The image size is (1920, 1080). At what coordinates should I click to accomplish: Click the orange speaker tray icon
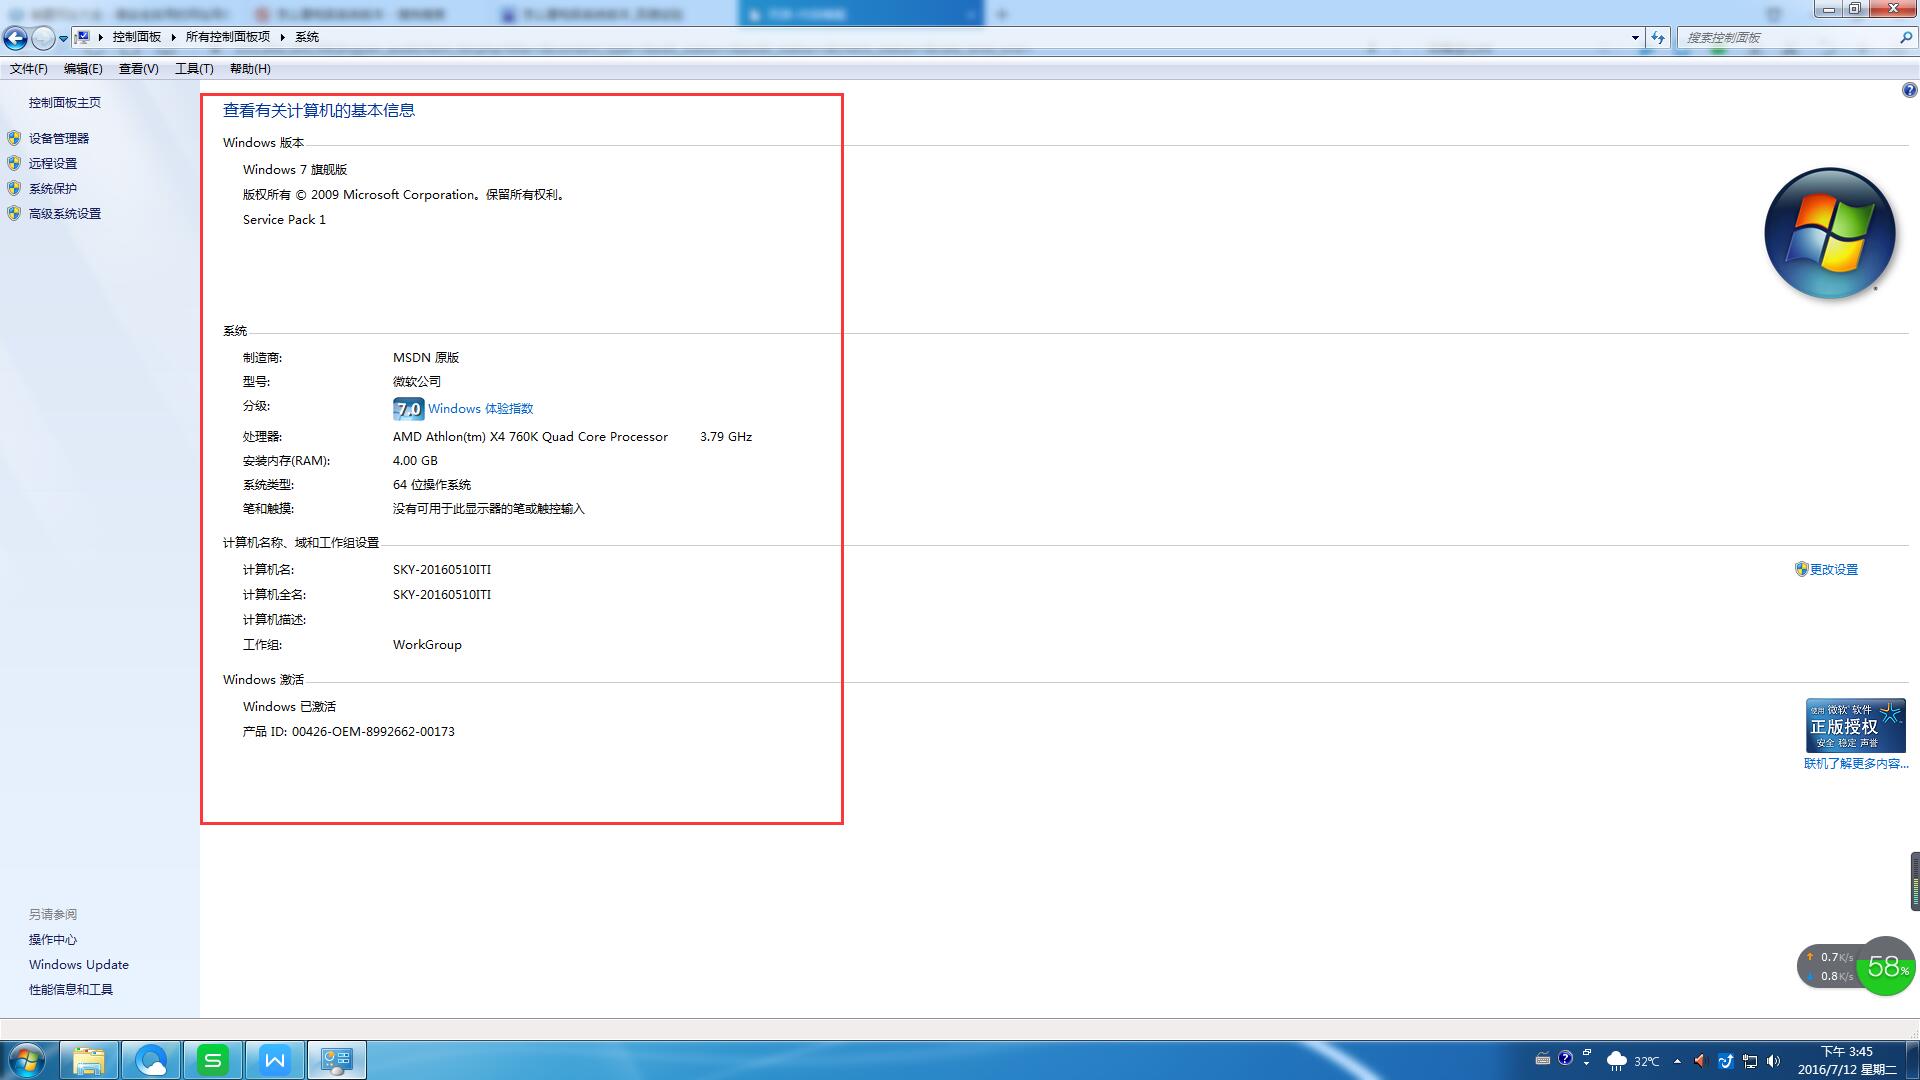1700,1061
